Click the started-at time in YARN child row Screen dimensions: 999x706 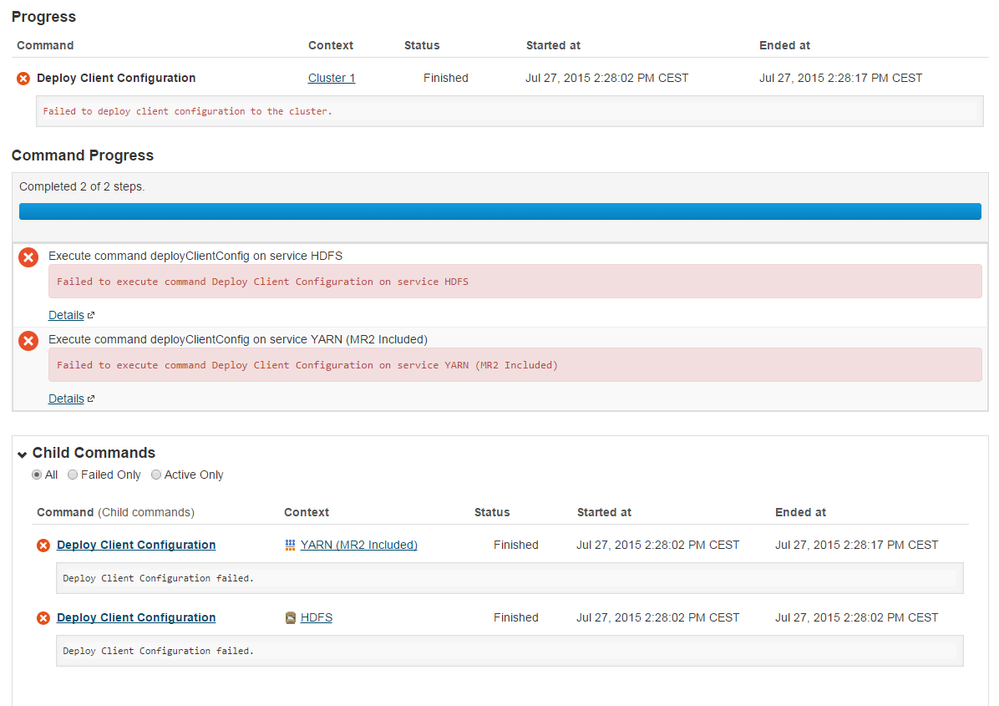[x=658, y=545]
